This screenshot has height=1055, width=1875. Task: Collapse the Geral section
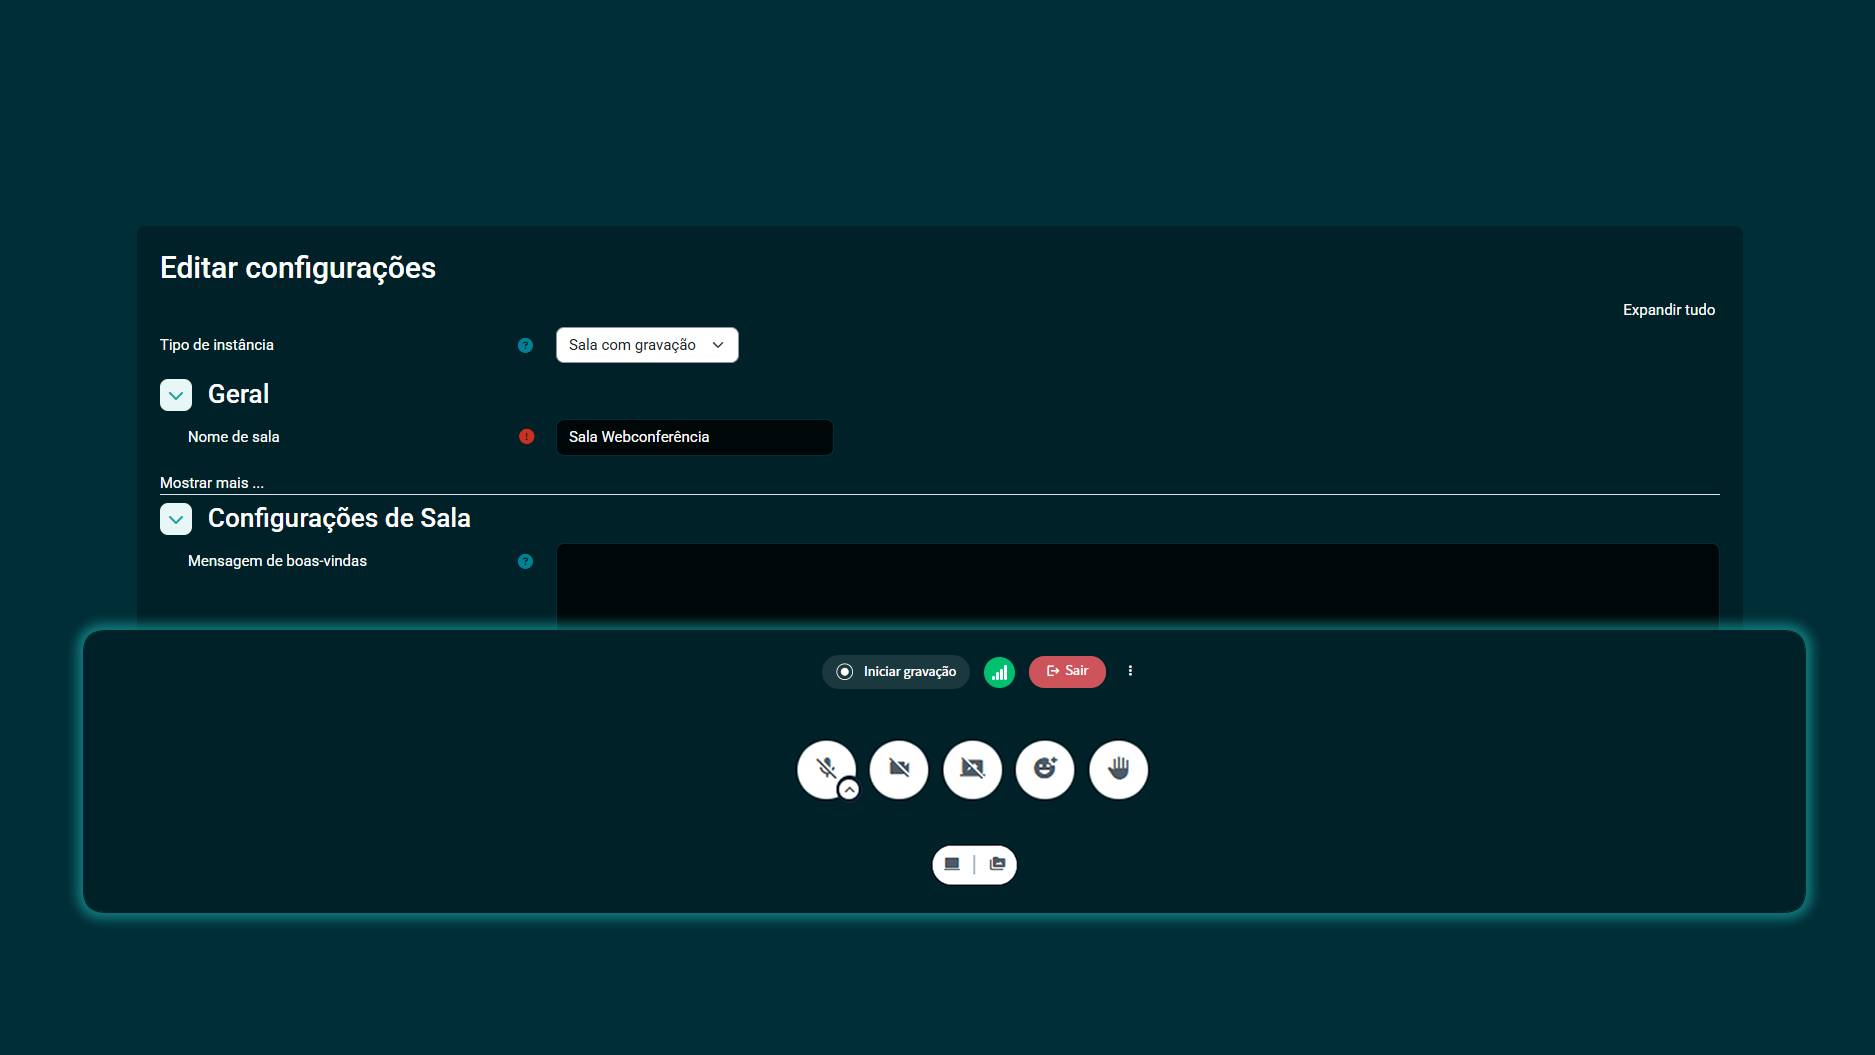tap(176, 395)
